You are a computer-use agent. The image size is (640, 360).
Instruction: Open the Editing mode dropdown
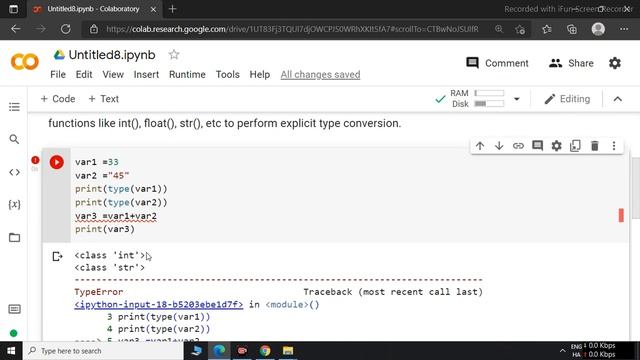567,99
